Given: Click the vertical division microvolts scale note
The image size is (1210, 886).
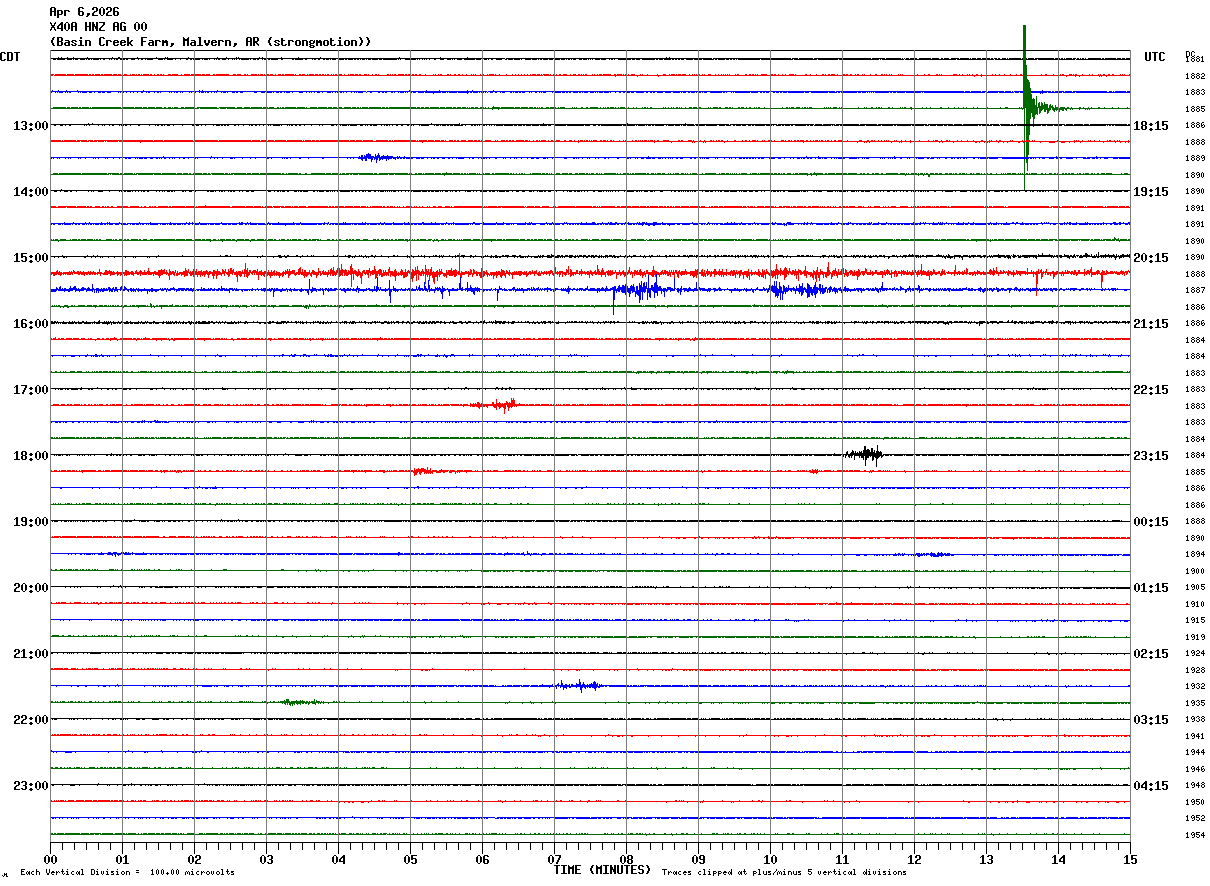Looking at the screenshot, I should click(127, 872).
